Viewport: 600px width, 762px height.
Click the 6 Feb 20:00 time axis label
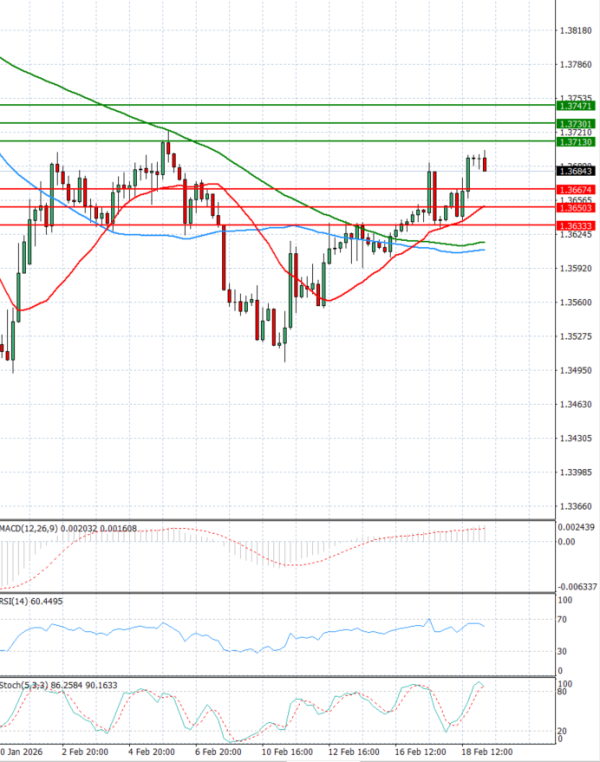[218, 750]
